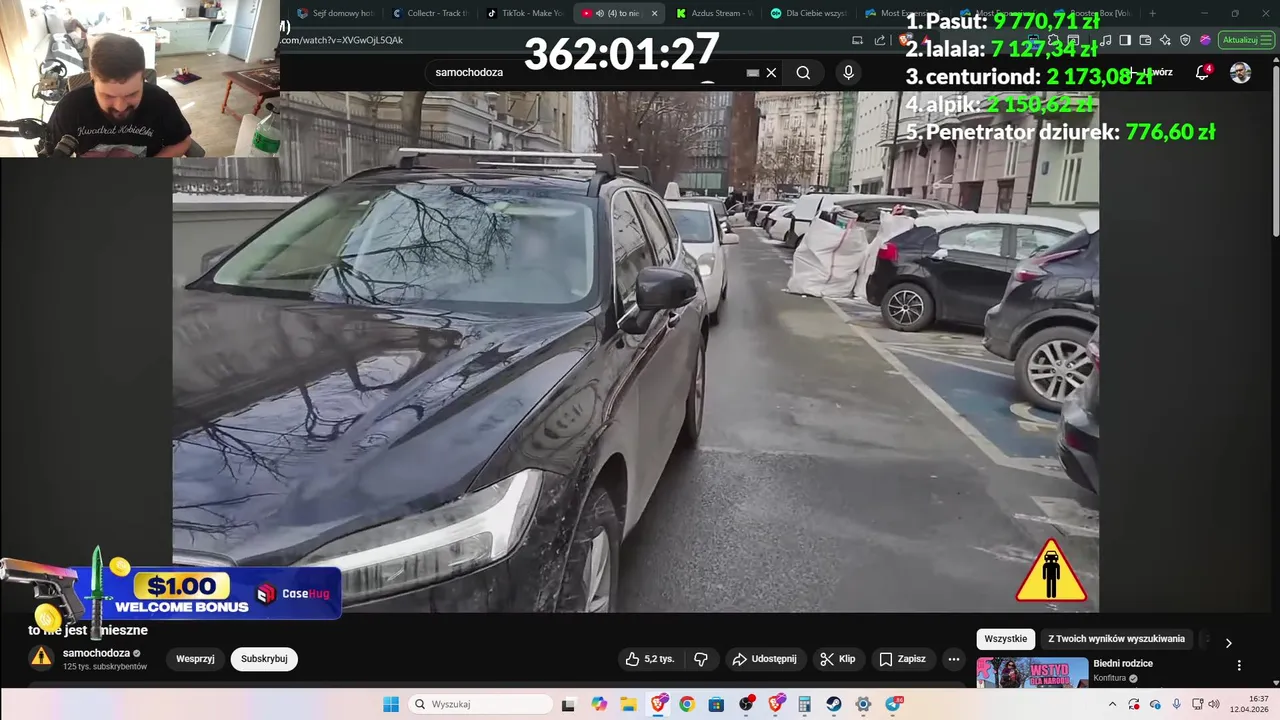The height and width of the screenshot is (720, 1280).
Task: Start voice search with microphone icon
Action: tap(848, 72)
